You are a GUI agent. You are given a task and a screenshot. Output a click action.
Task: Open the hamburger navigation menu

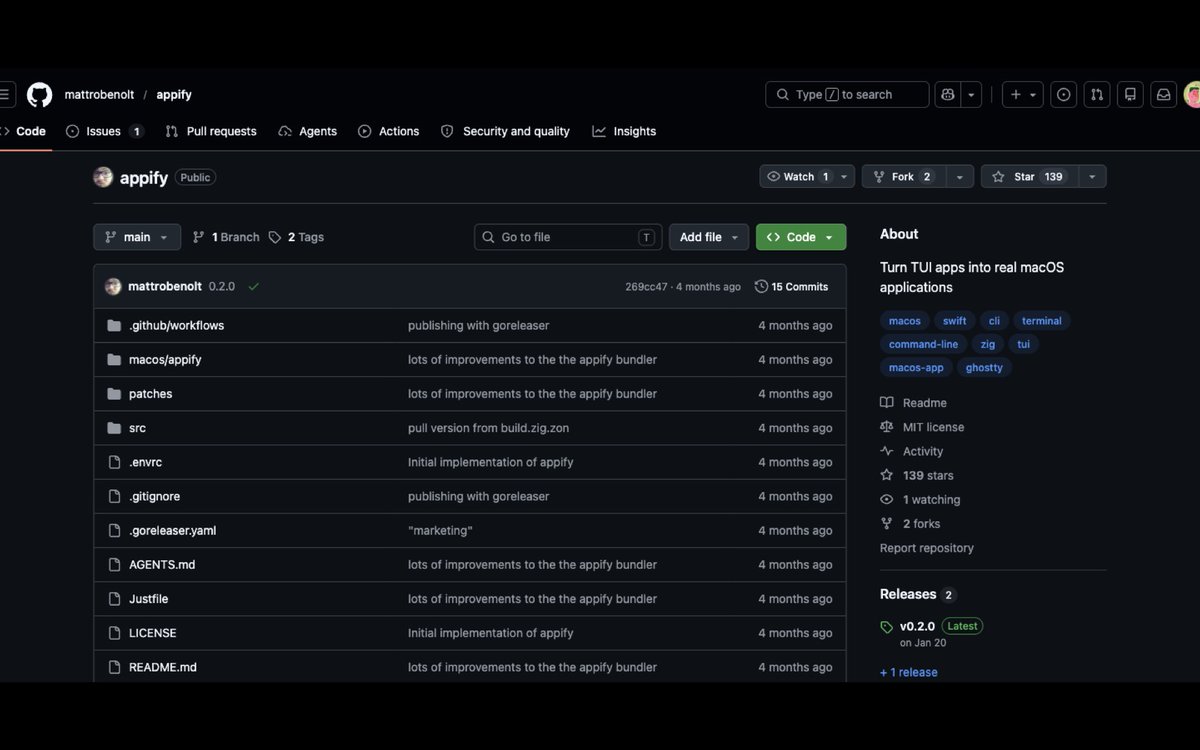coord(4,95)
